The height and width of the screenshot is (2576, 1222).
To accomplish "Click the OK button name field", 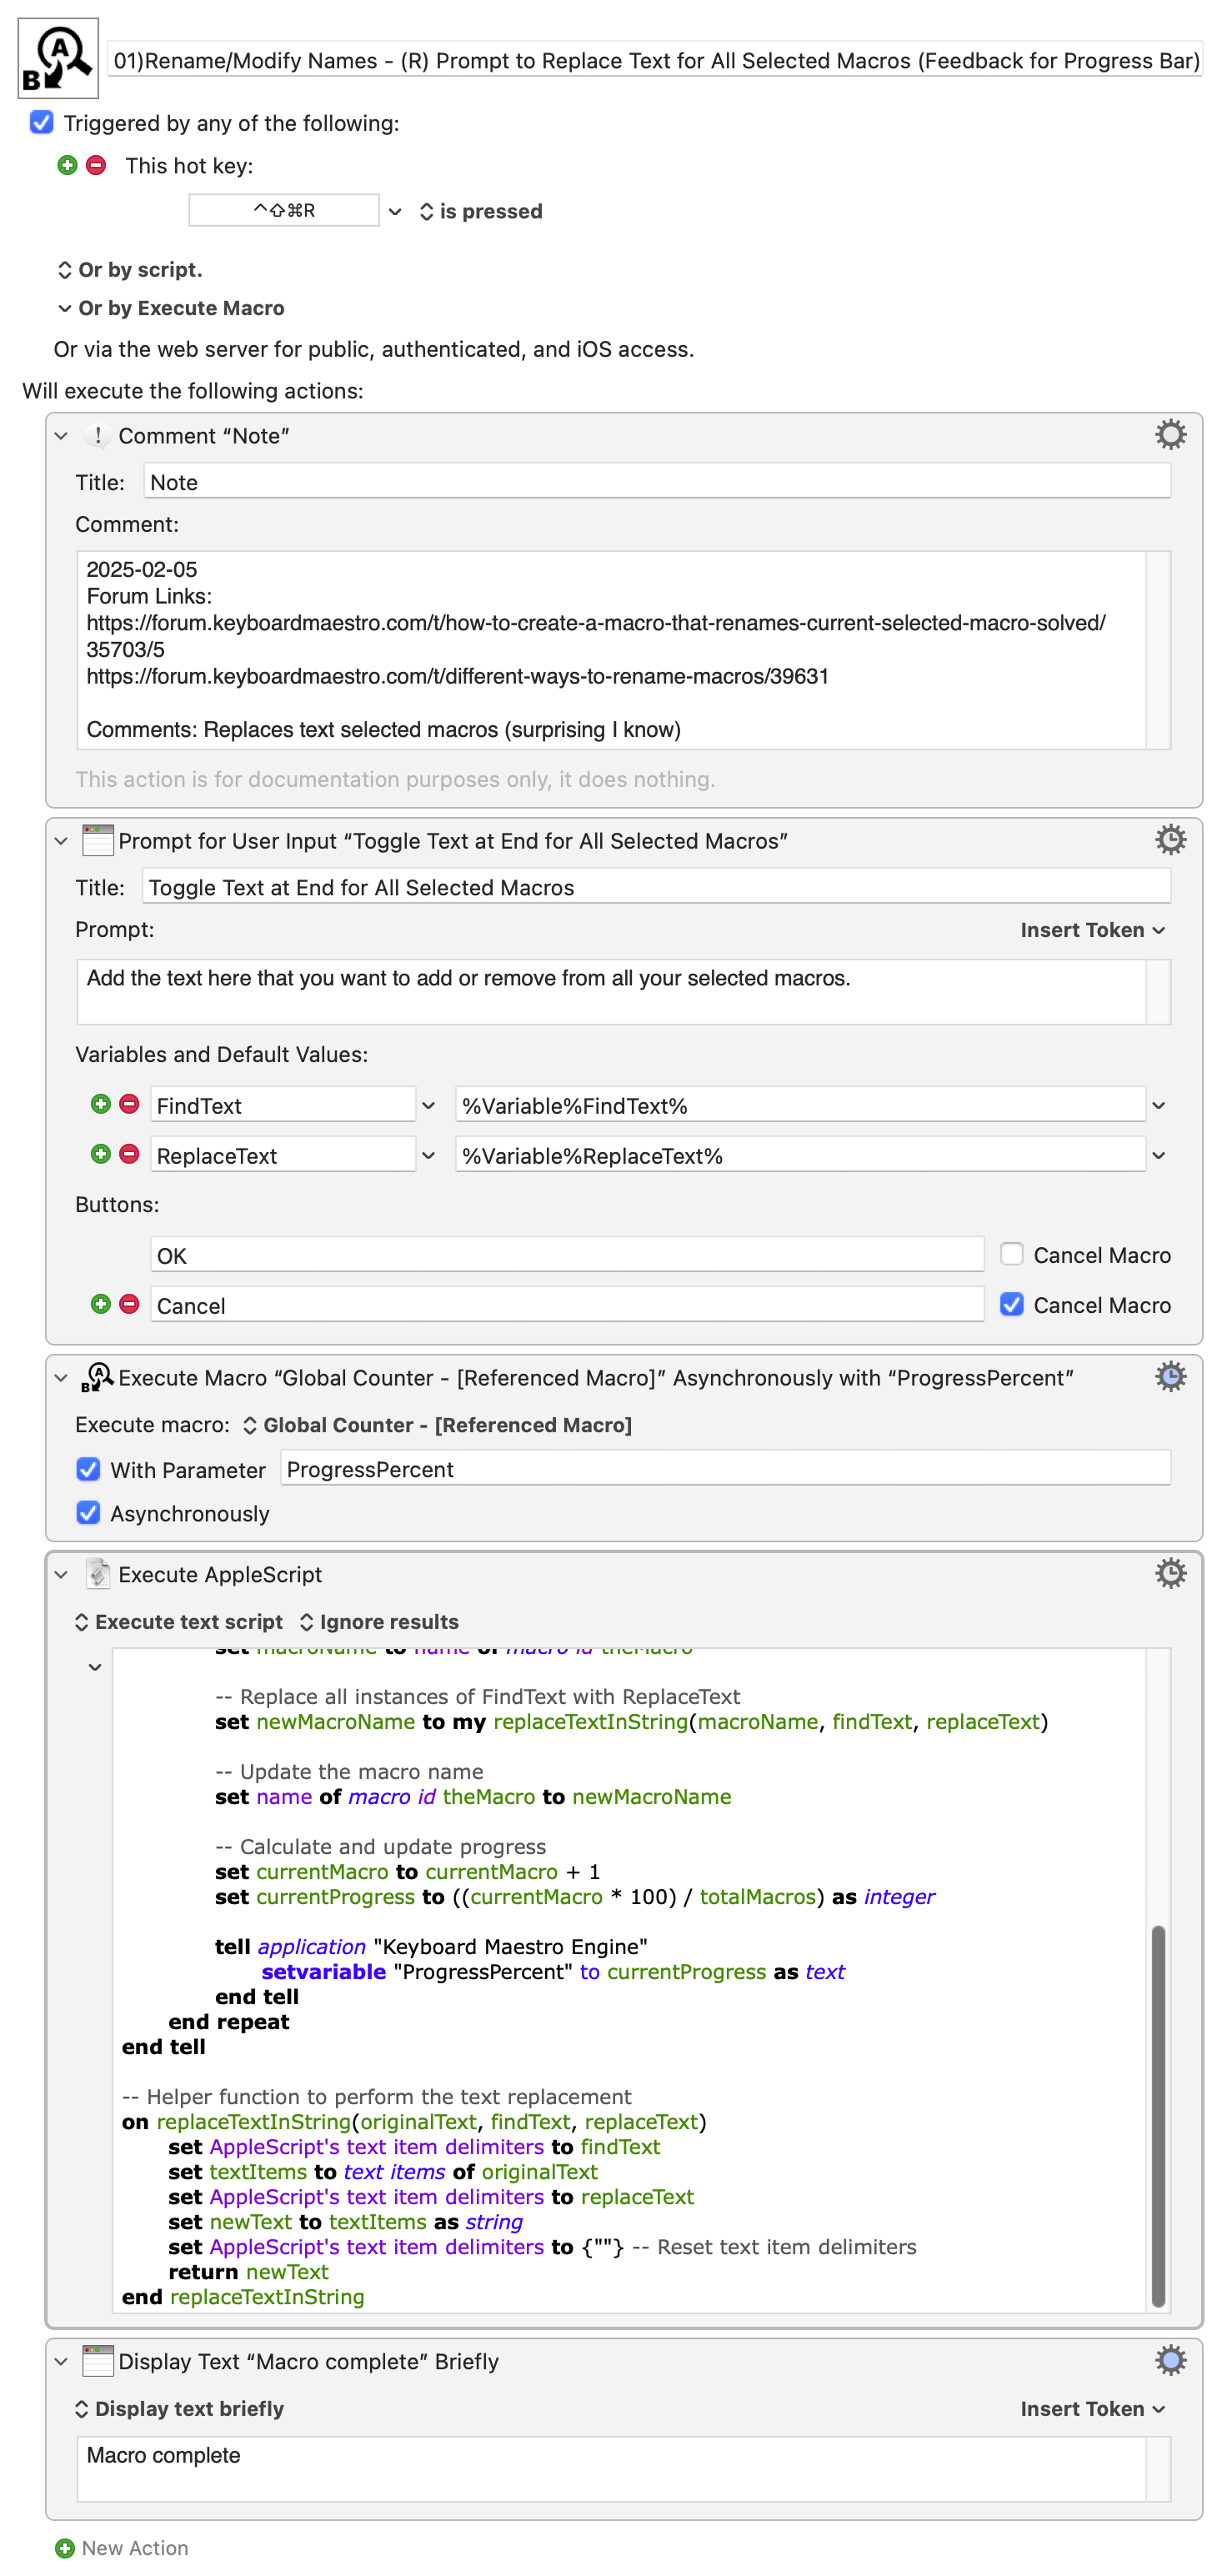I will point(567,1254).
